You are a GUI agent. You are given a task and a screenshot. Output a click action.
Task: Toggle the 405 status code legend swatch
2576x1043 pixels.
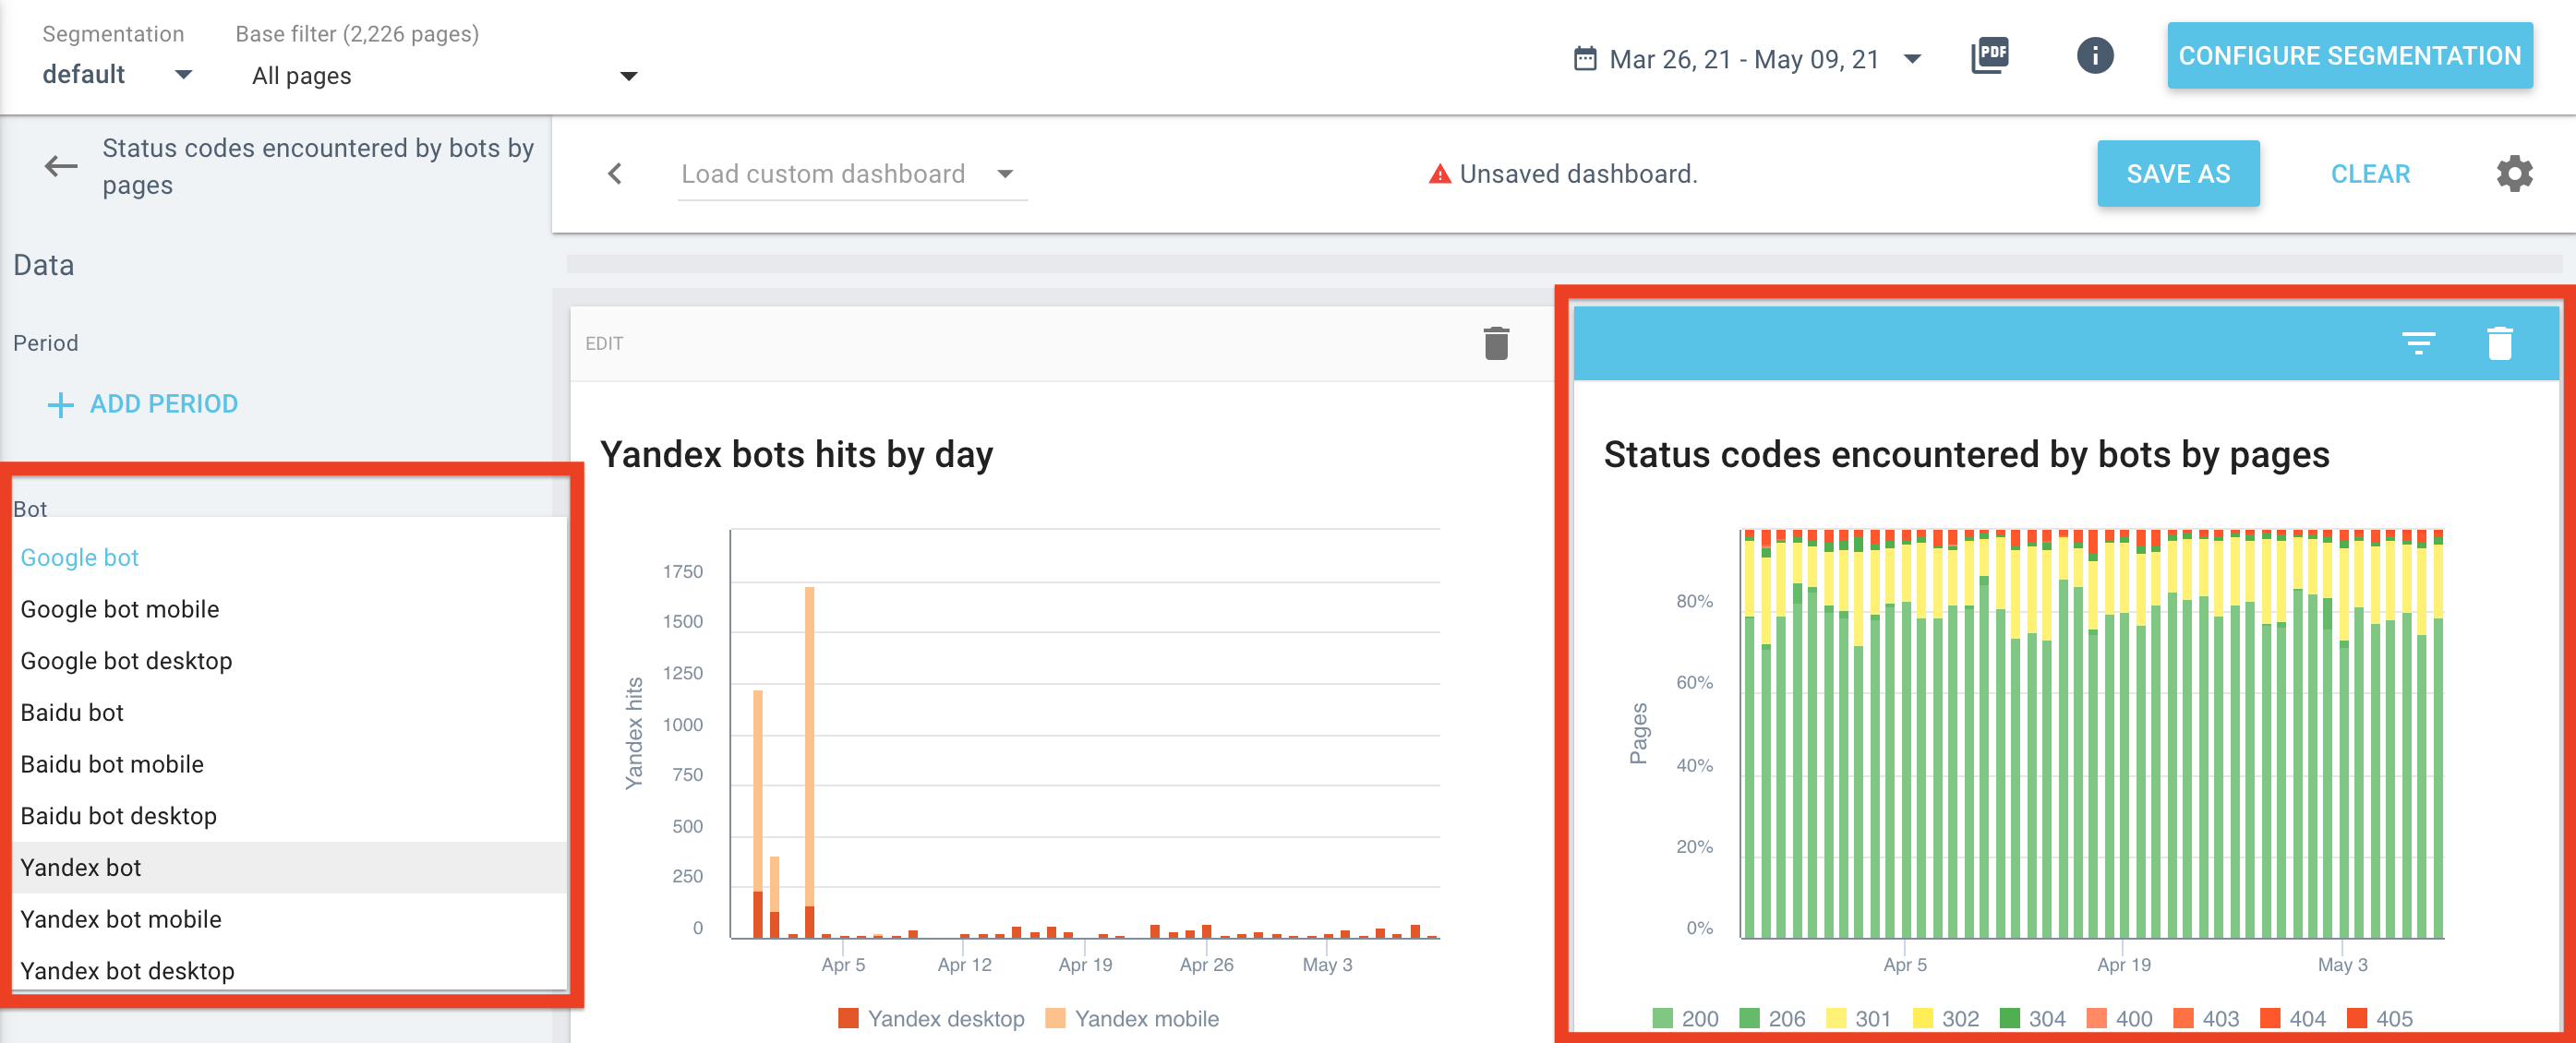(2357, 1018)
